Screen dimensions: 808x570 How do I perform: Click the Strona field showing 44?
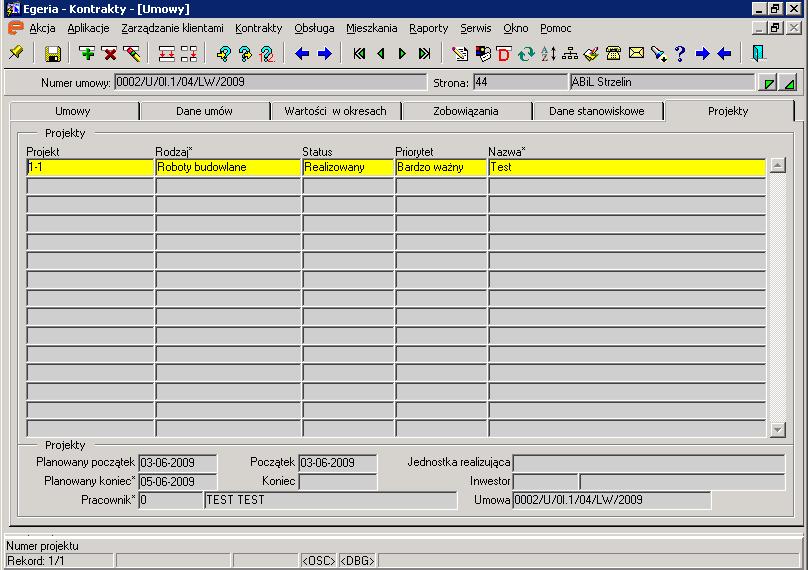click(520, 82)
